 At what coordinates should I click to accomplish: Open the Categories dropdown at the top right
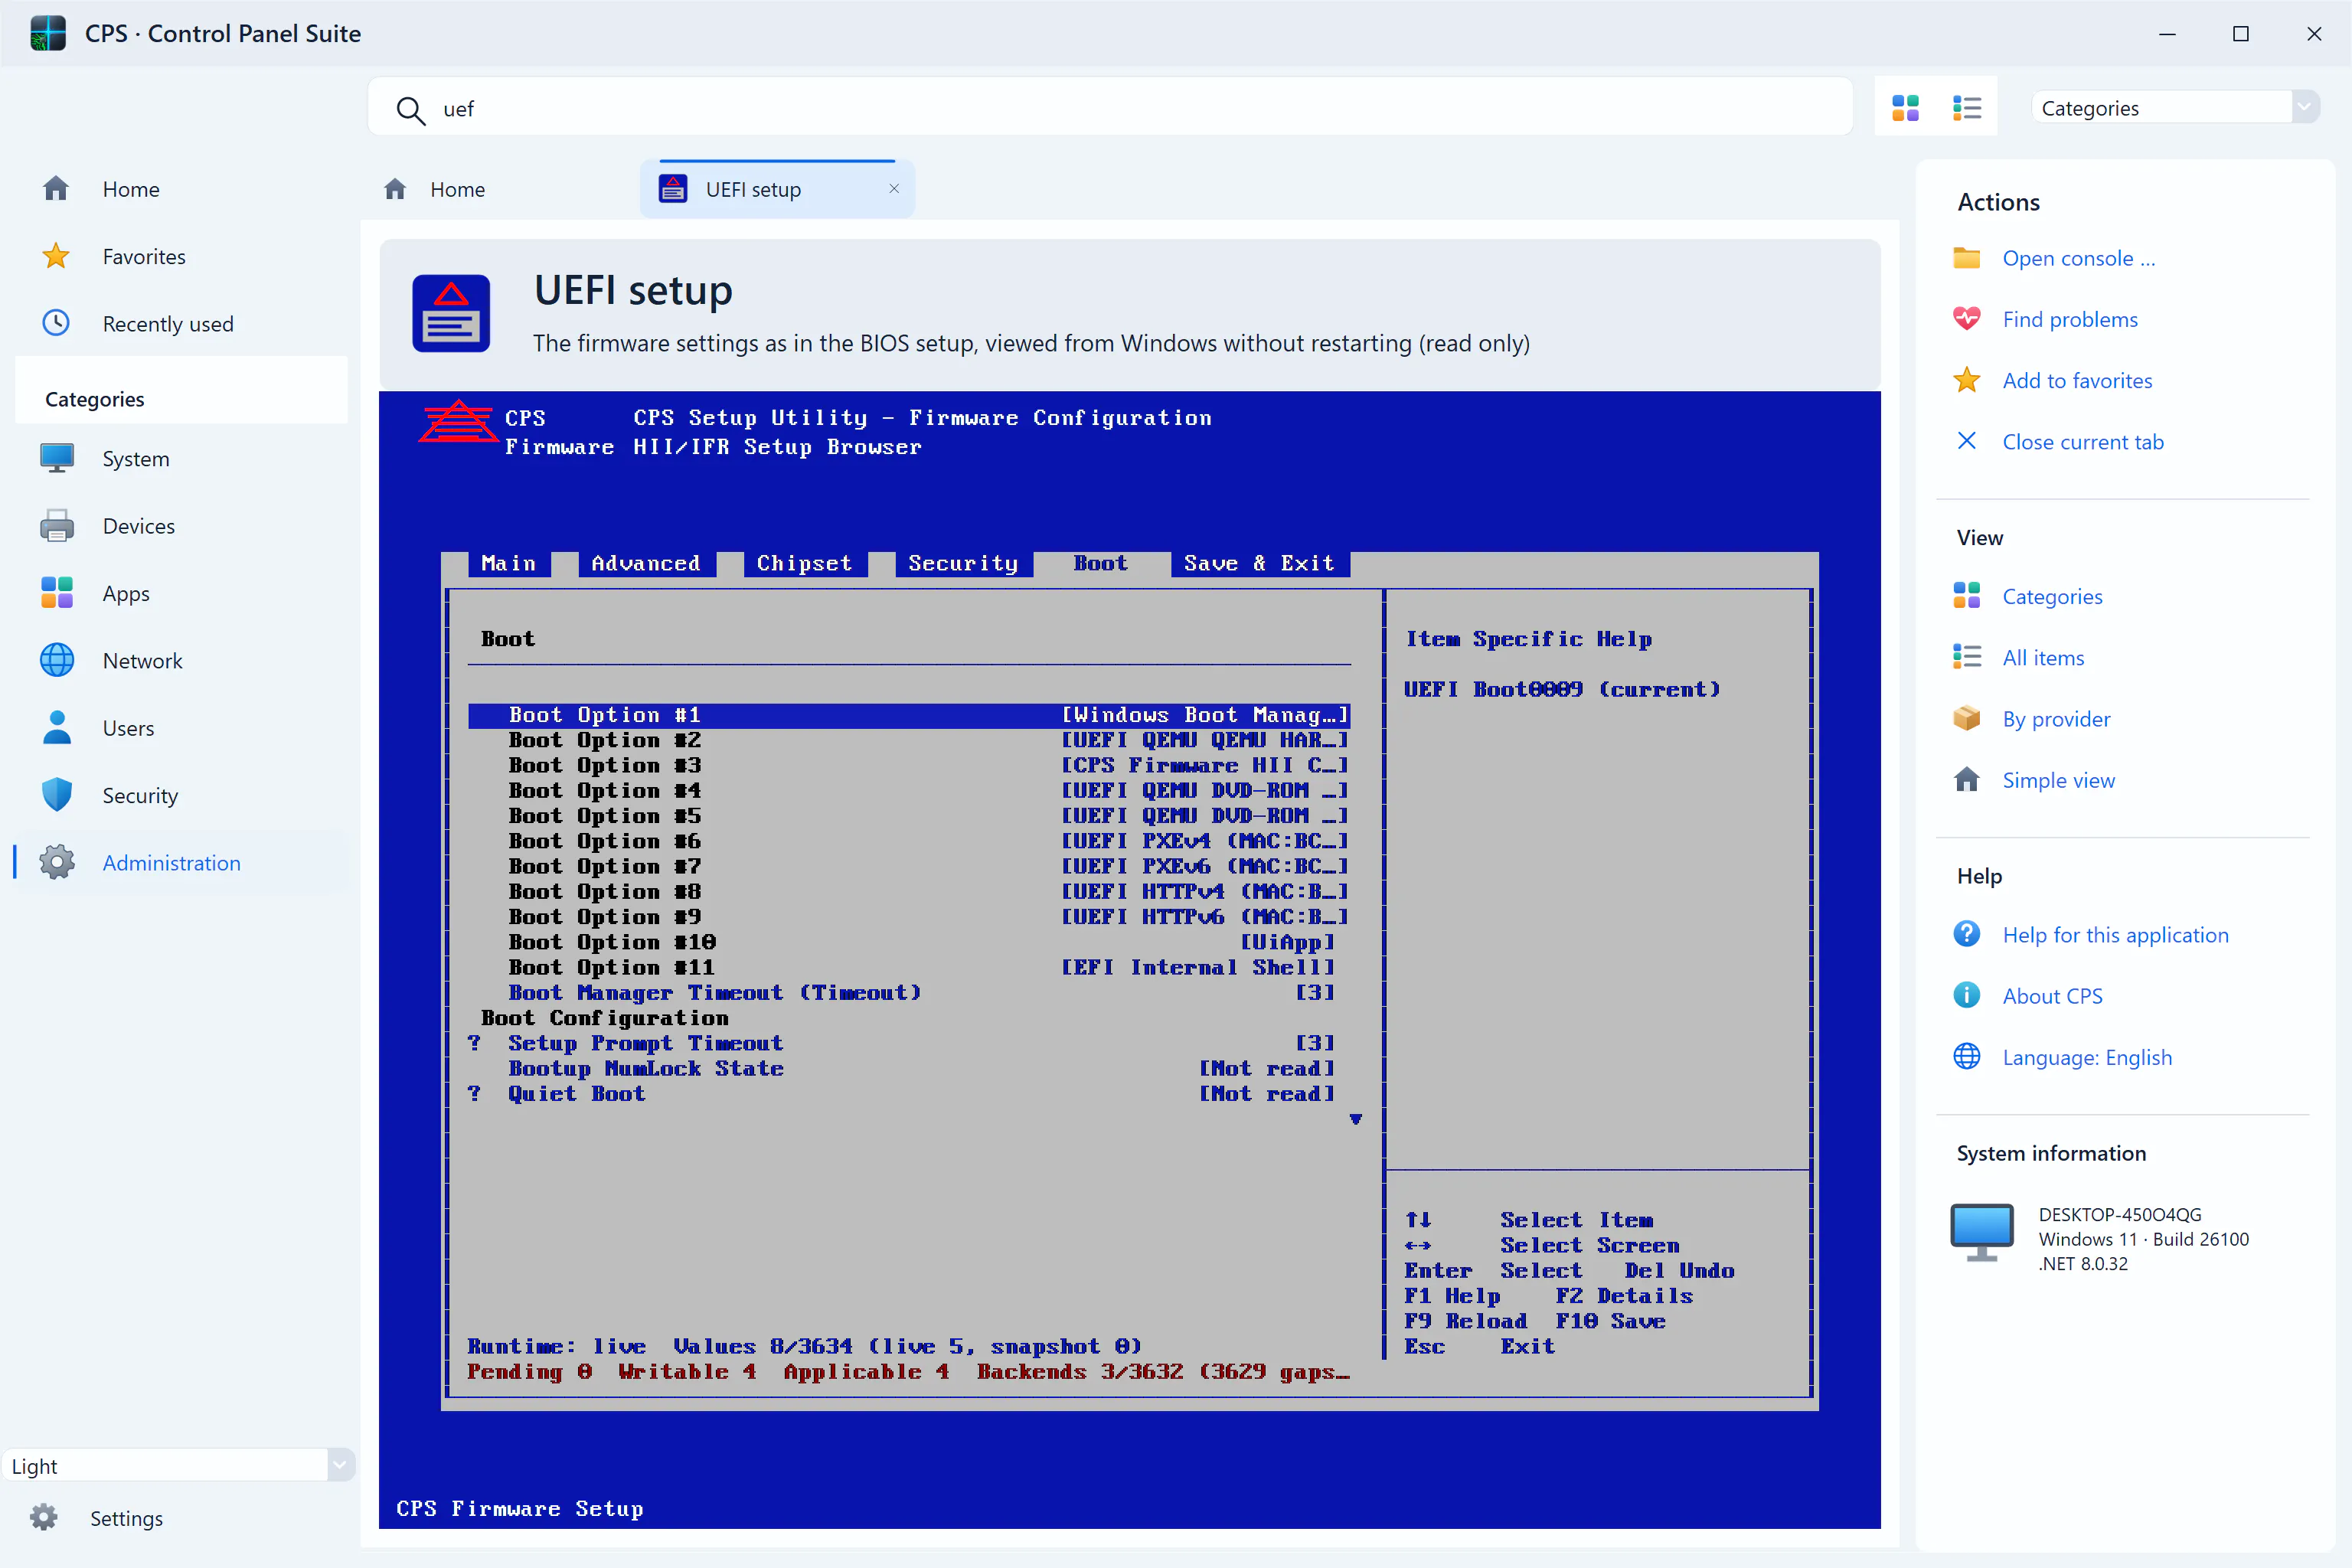(2176, 108)
